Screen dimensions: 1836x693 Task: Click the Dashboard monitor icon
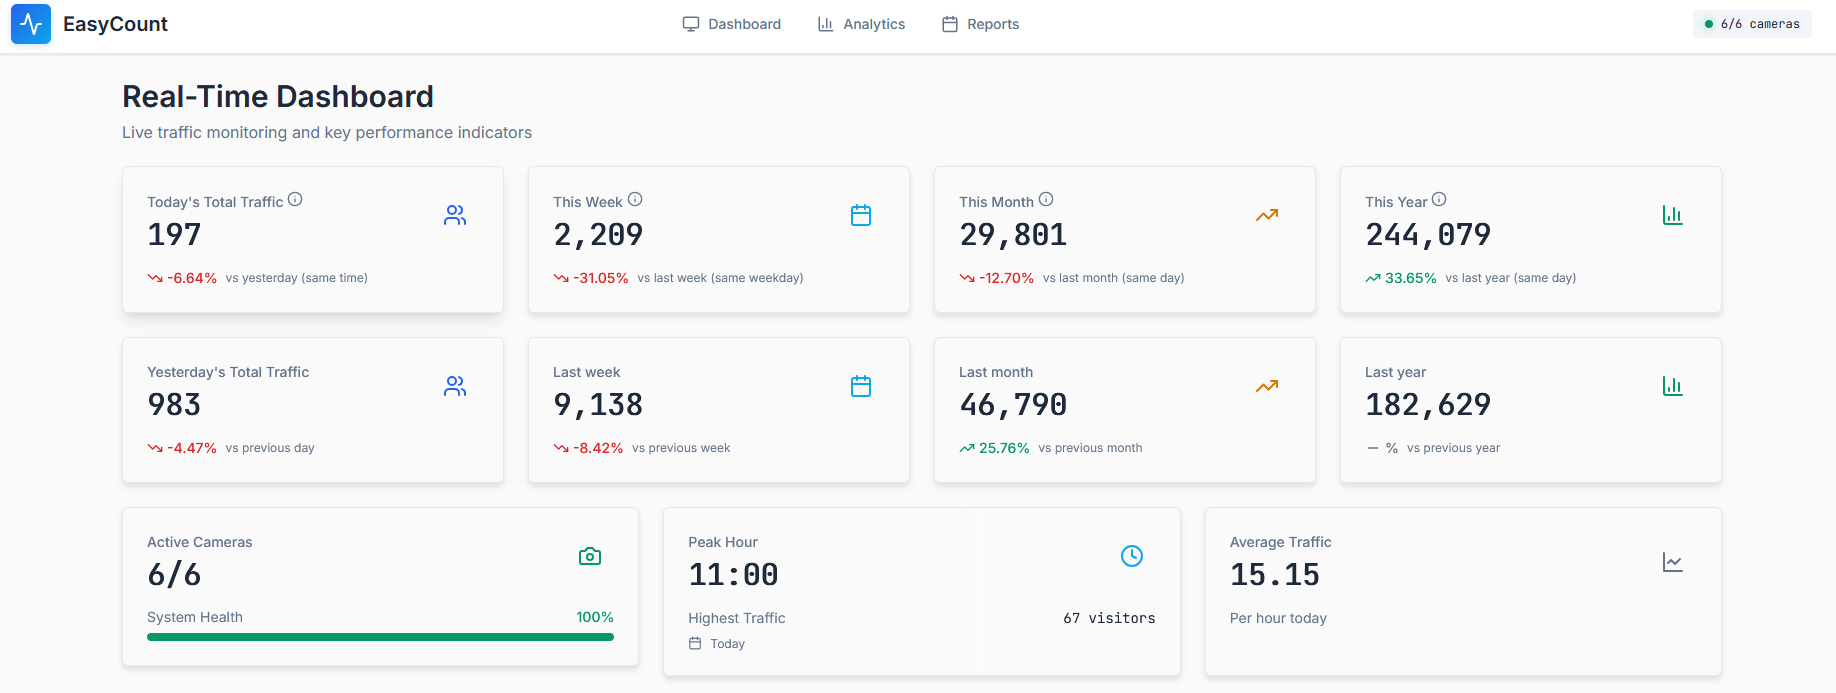(691, 24)
